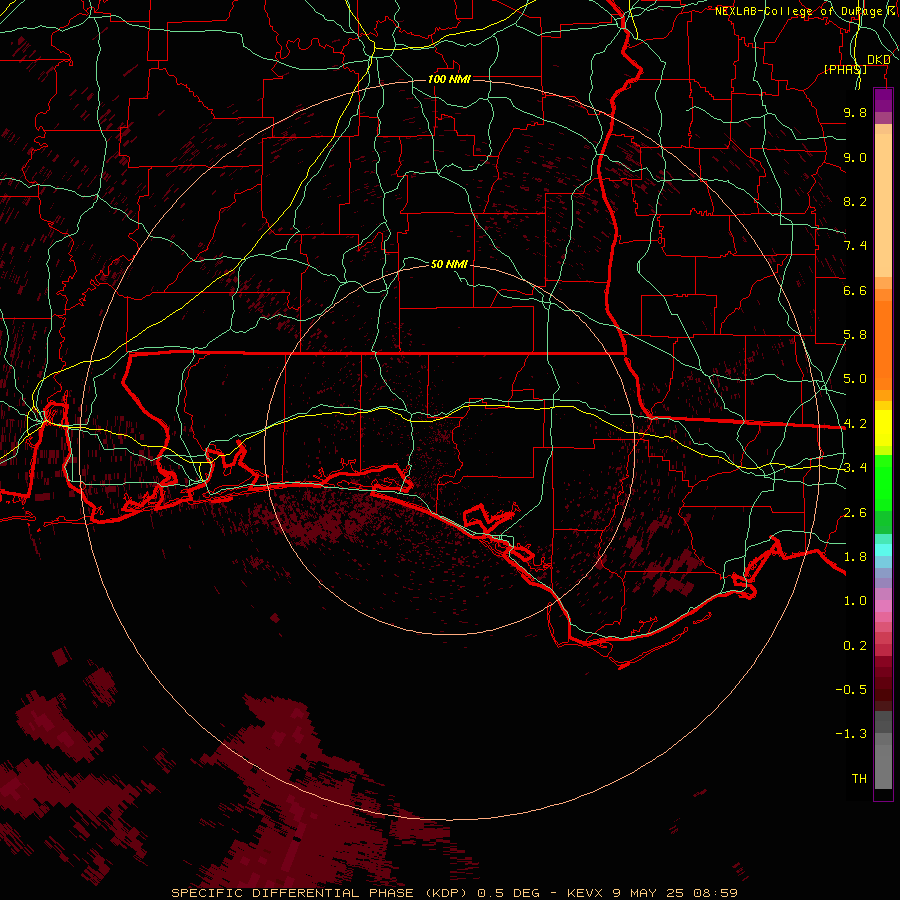Click the "08:59" timestamp in the caption
This screenshot has width=900, height=900.
[715, 893]
